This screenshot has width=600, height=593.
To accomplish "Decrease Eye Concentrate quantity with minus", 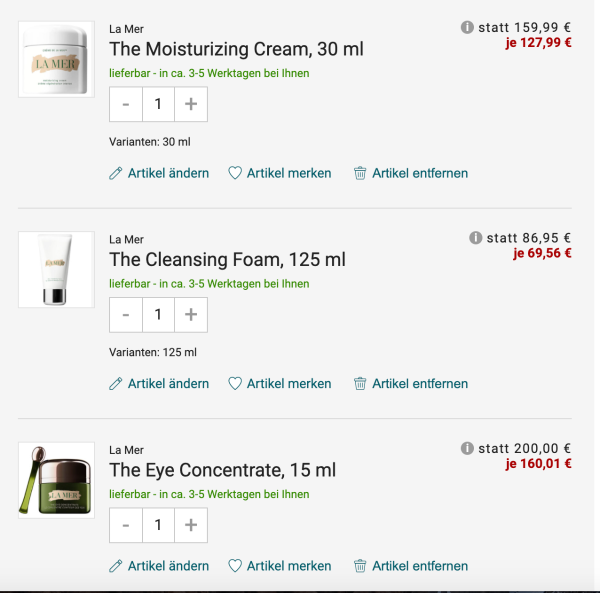I will coord(126,525).
